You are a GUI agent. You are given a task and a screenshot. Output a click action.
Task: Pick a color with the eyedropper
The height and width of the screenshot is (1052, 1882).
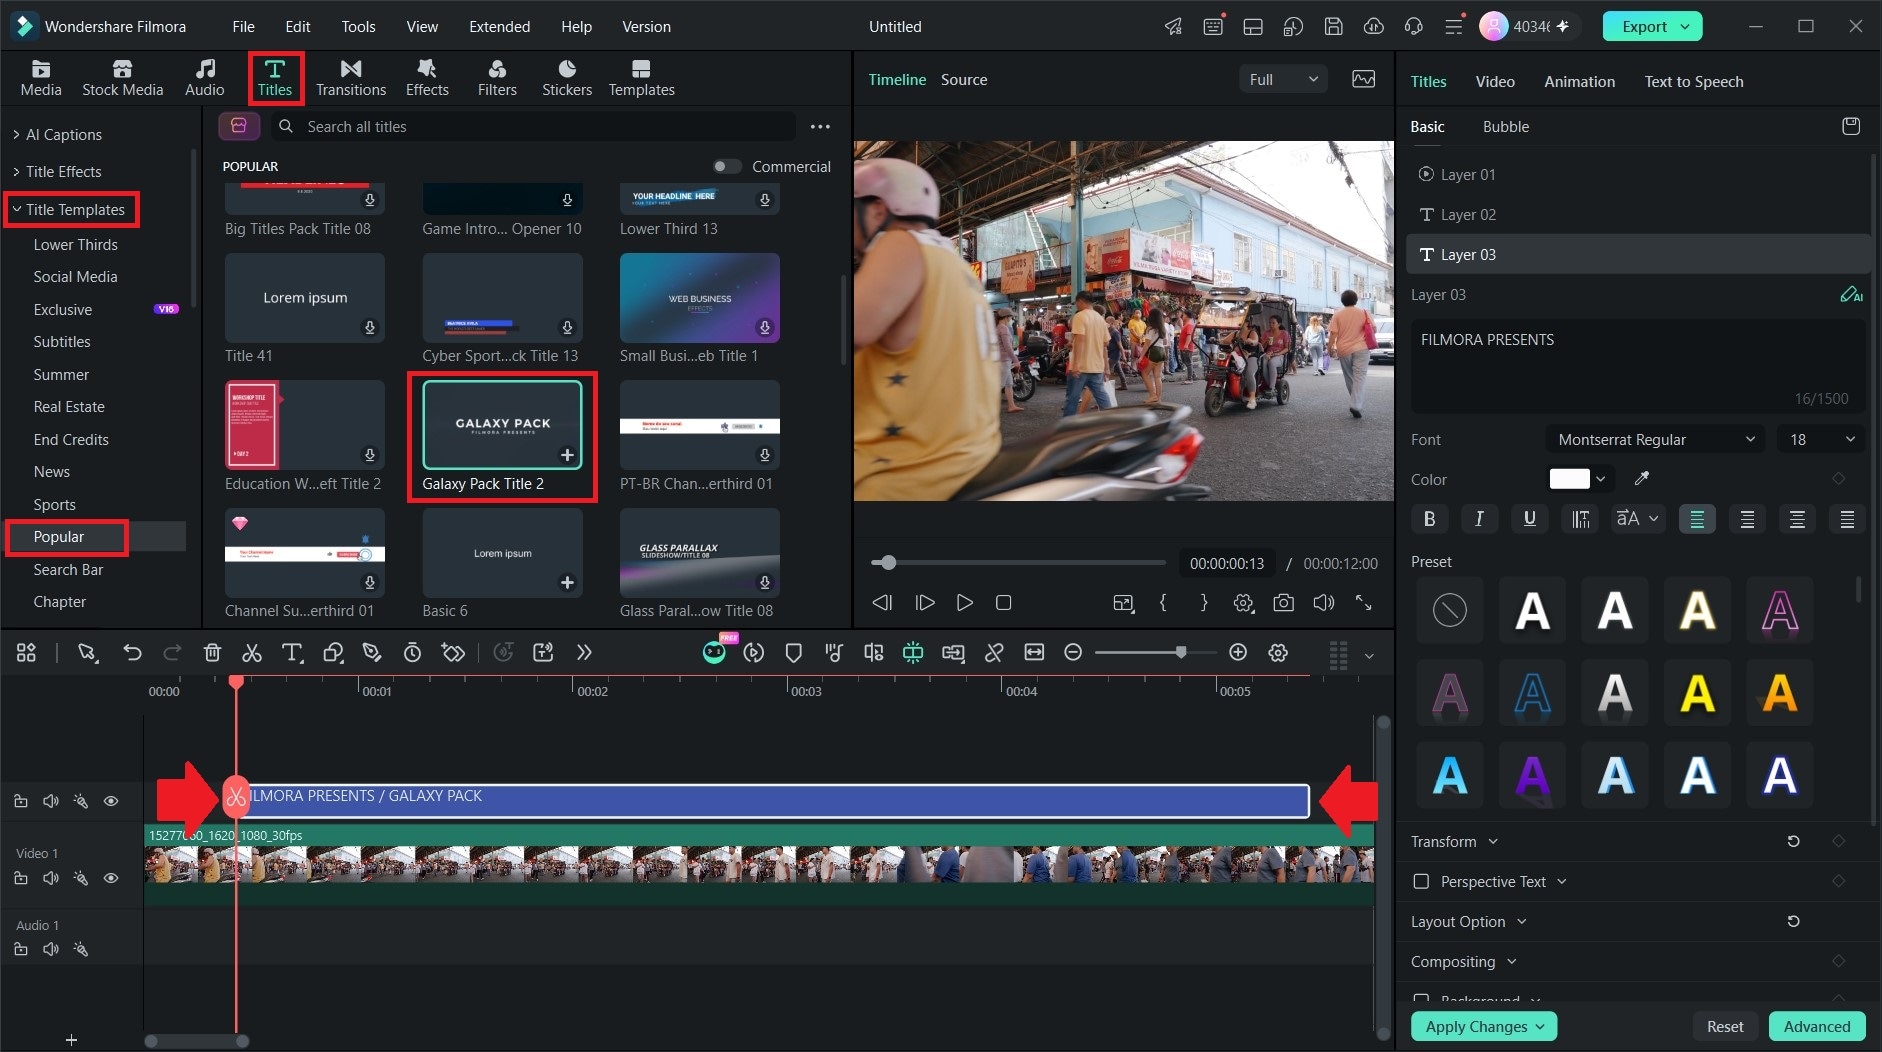[x=1641, y=479]
